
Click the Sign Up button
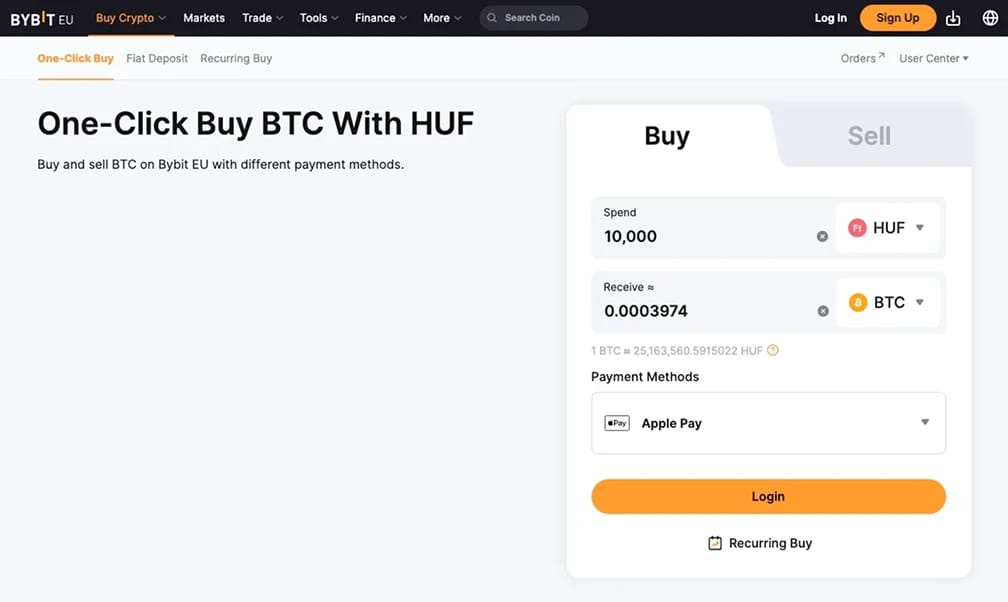pos(897,18)
